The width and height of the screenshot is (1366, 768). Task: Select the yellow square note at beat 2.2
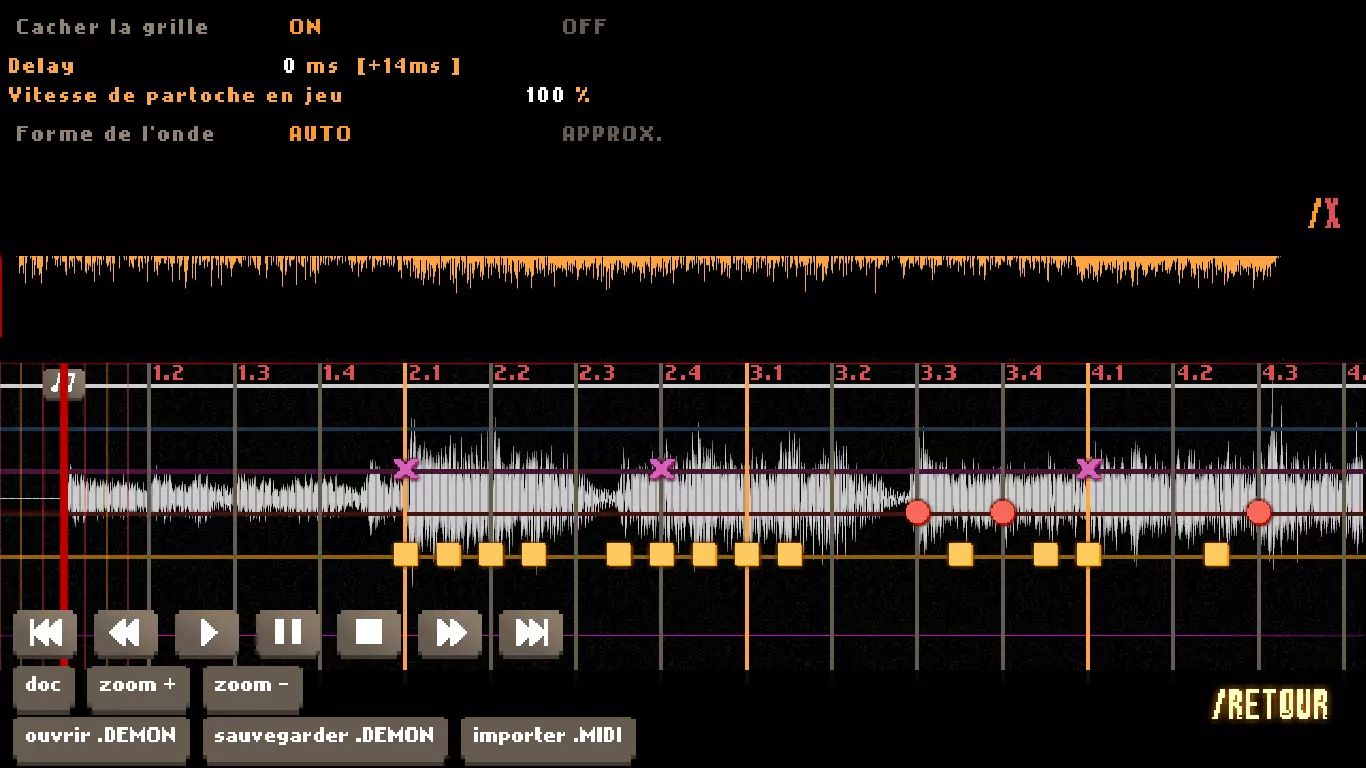click(491, 555)
